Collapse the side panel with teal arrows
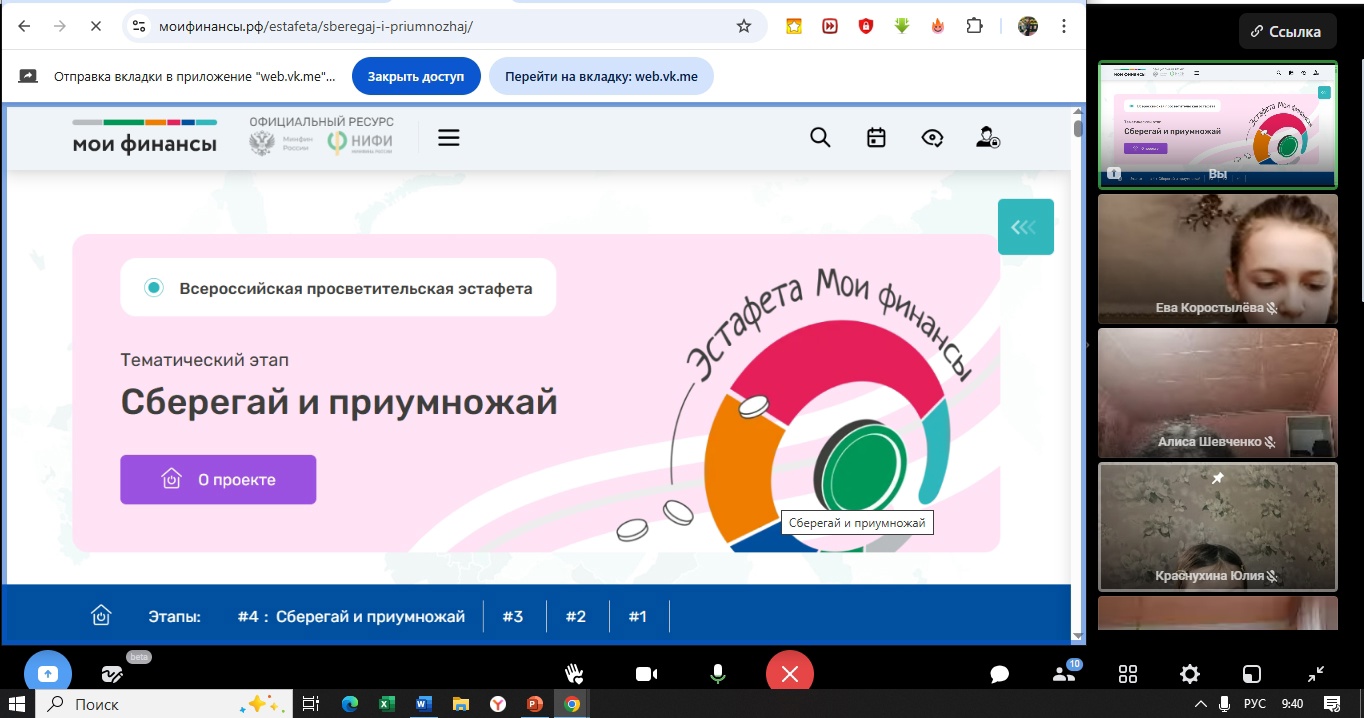 tap(1025, 227)
